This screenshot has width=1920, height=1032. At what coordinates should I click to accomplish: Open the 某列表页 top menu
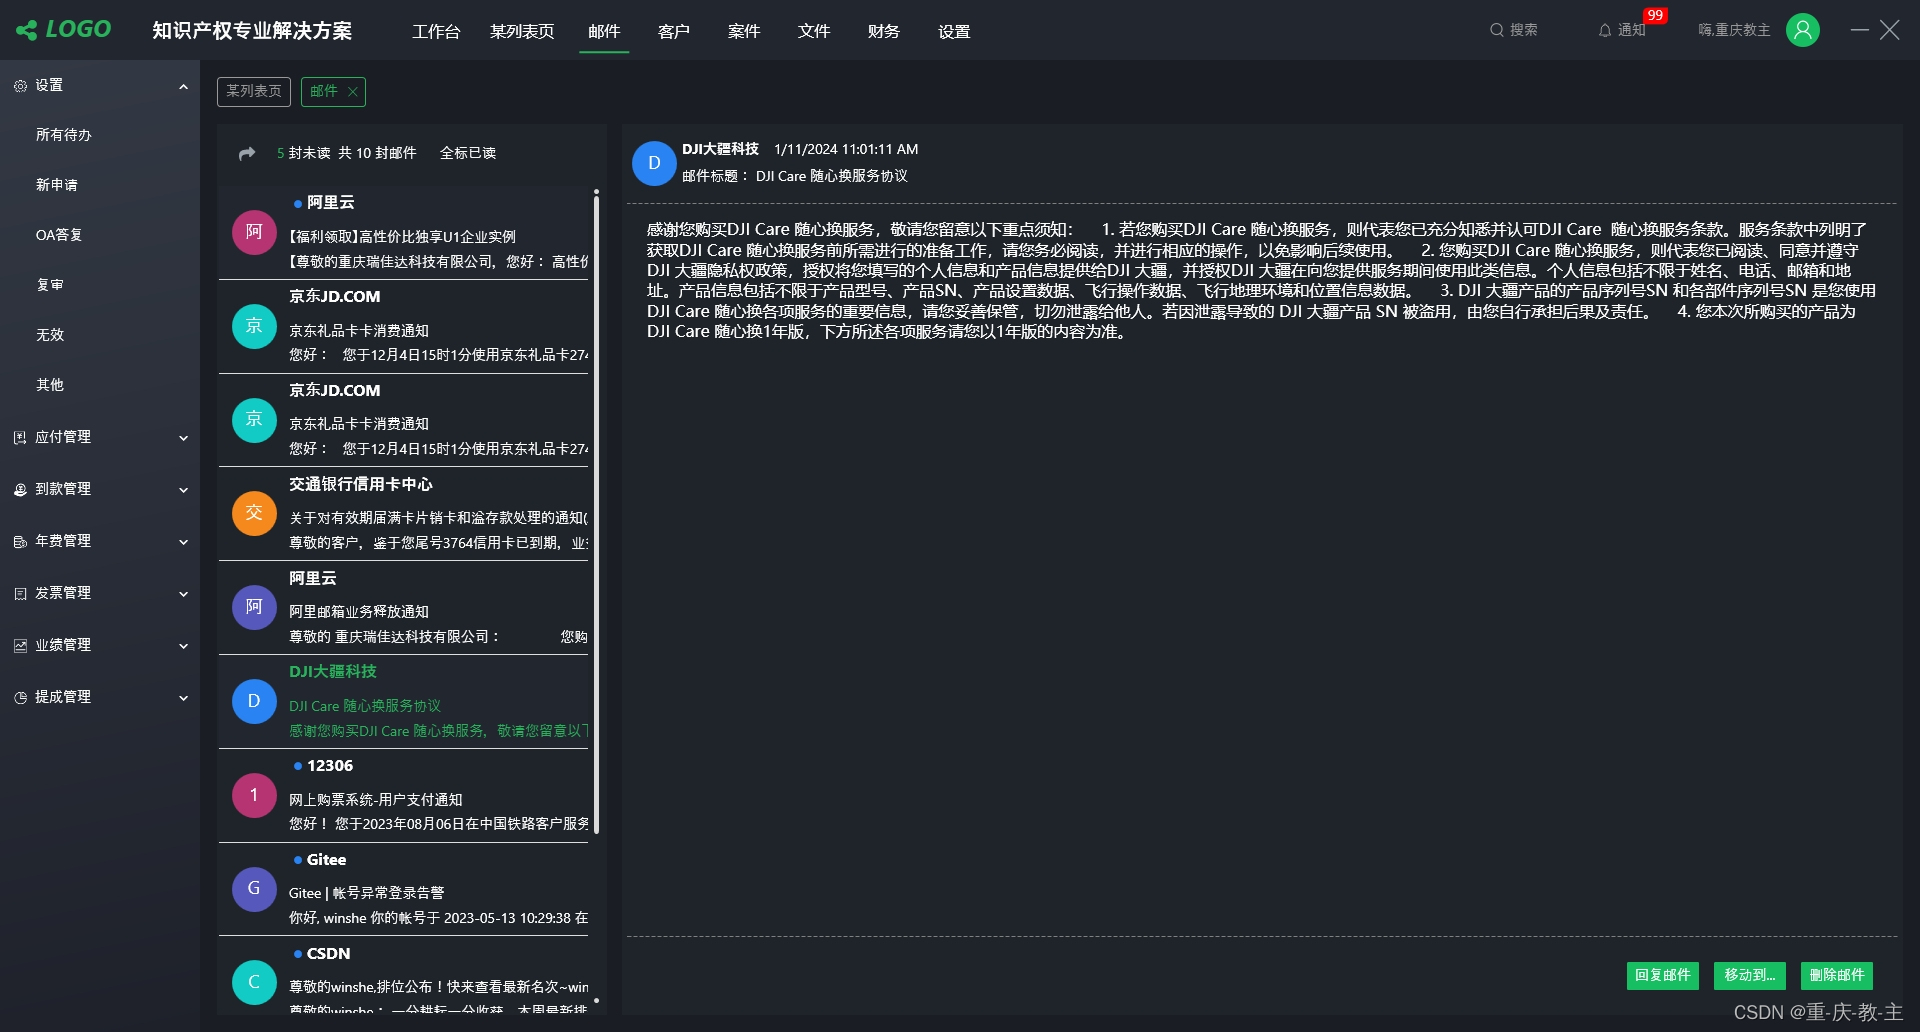pos(522,32)
